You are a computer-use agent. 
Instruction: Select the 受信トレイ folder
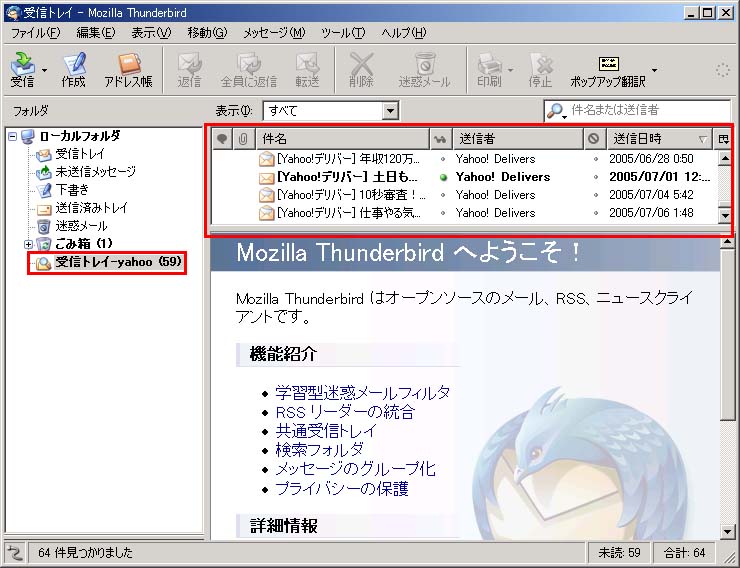click(x=80, y=154)
